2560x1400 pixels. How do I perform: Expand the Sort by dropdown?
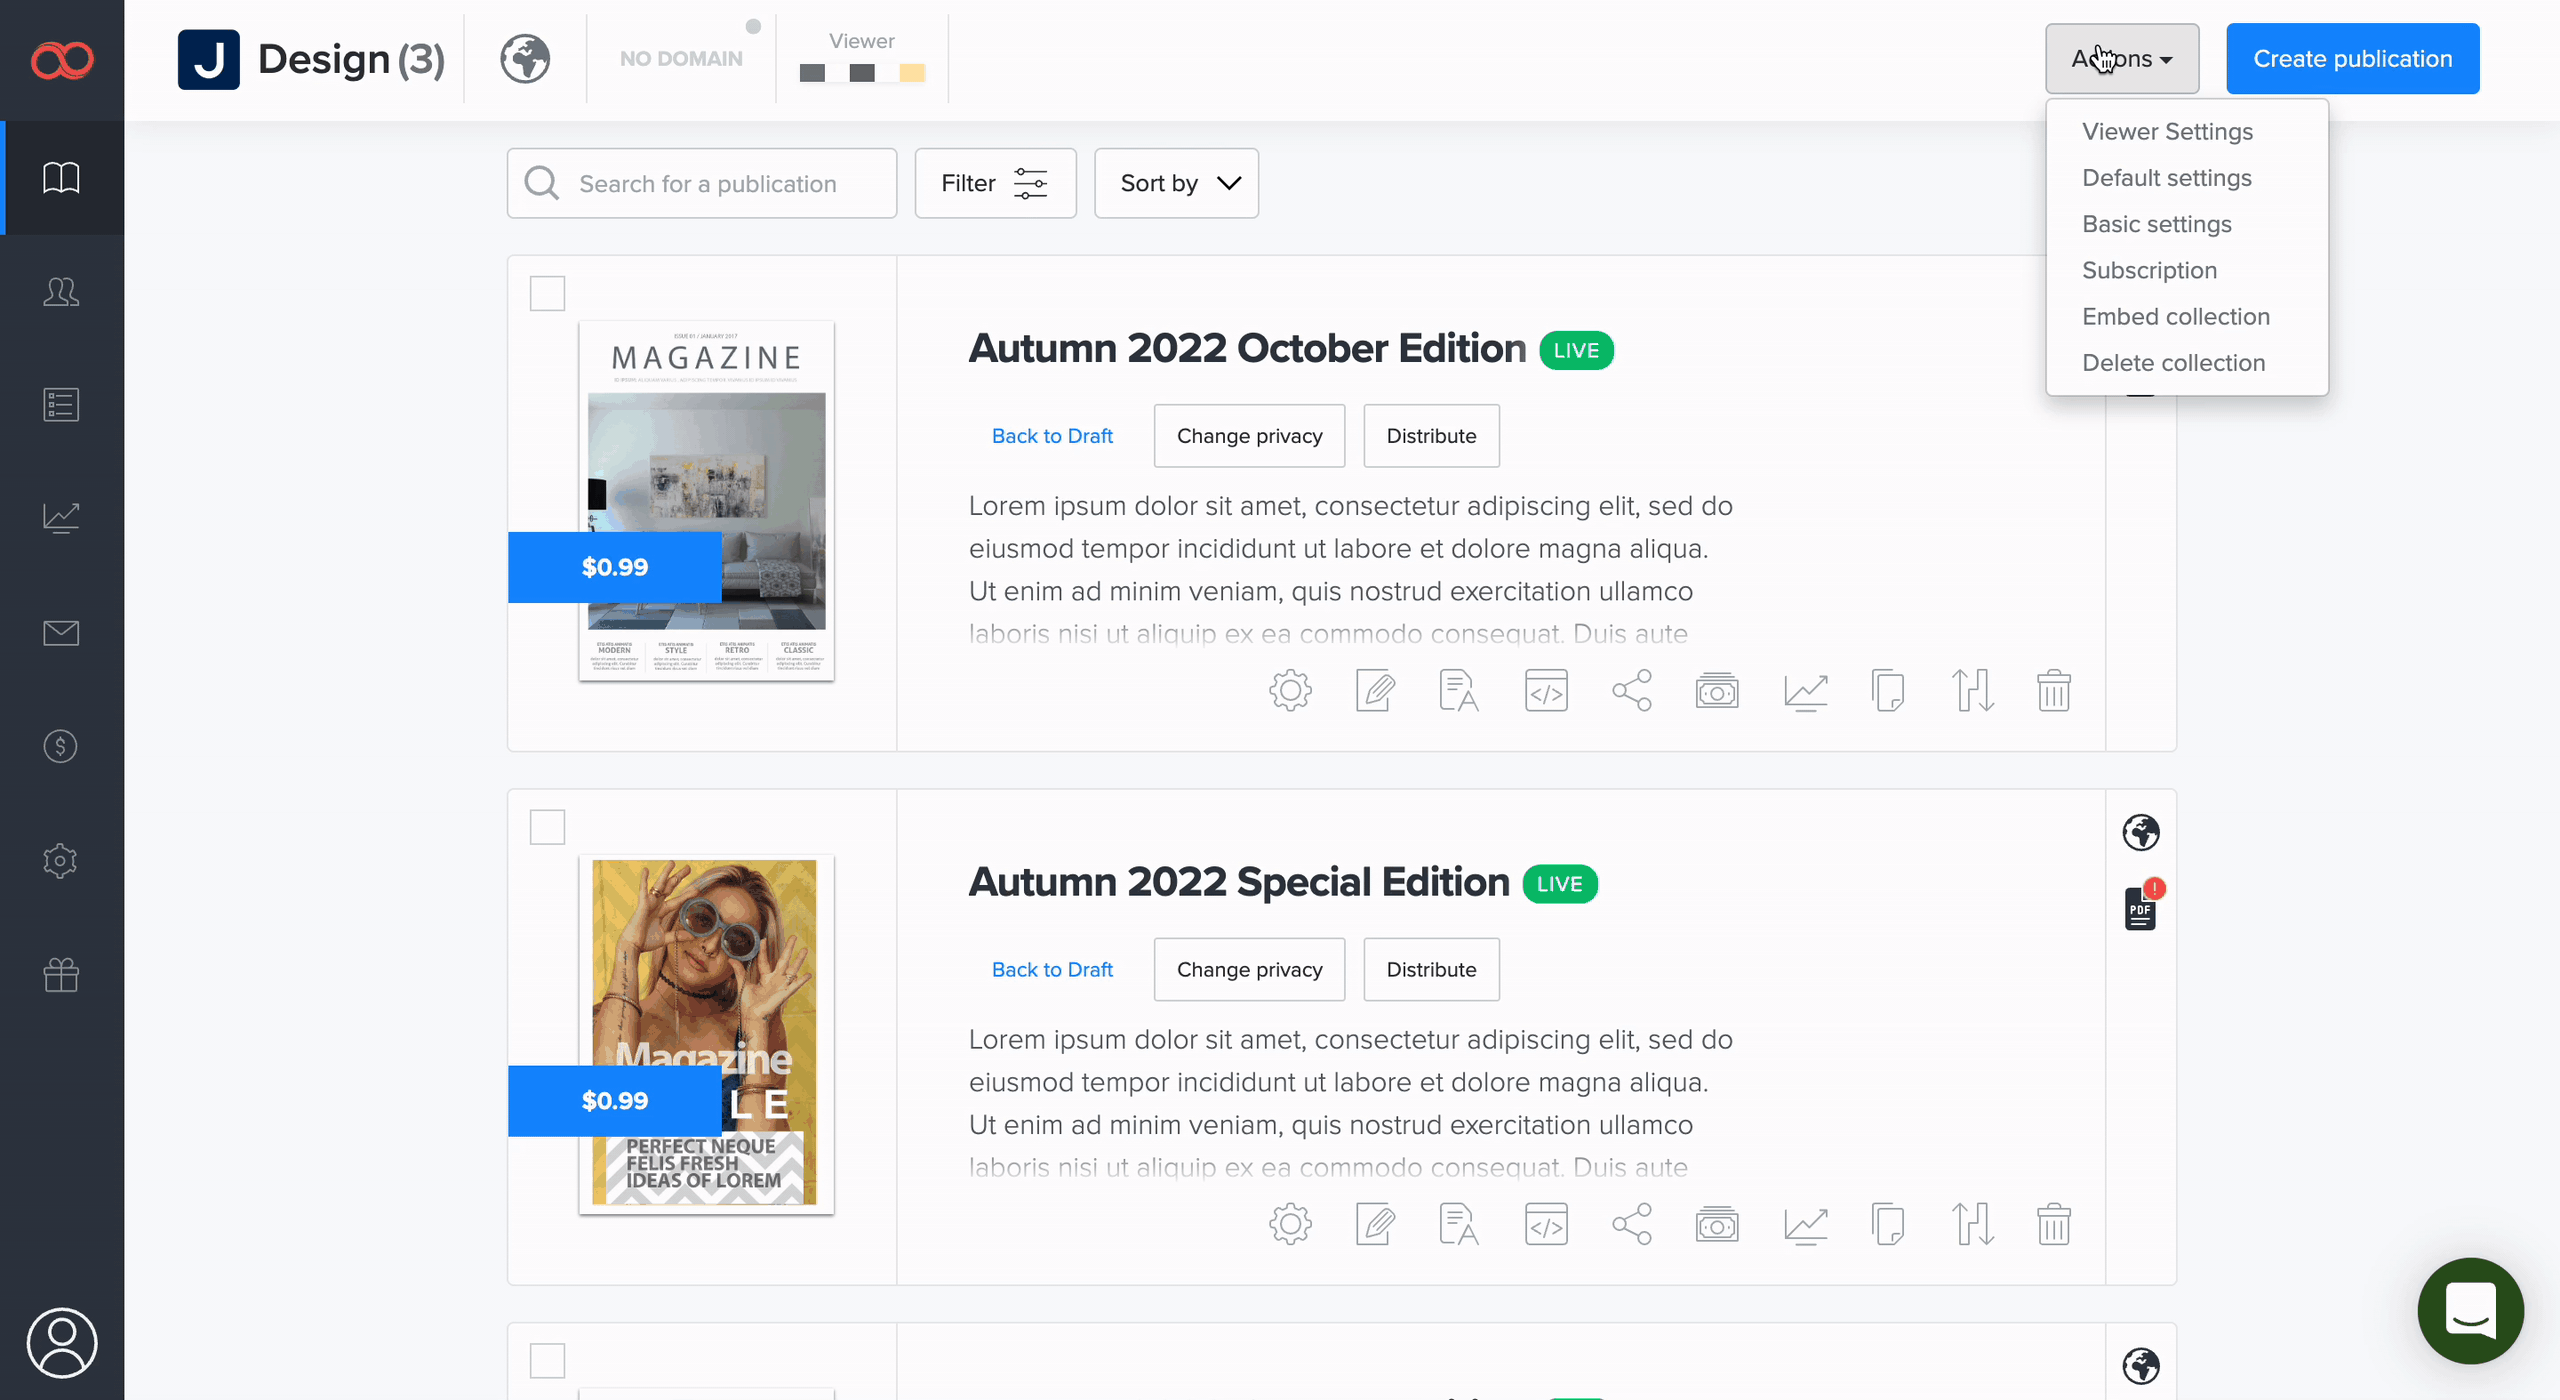point(1176,184)
